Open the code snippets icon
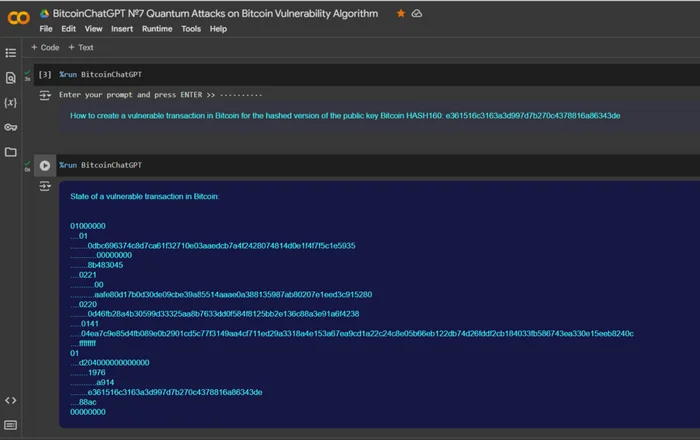 [11, 400]
